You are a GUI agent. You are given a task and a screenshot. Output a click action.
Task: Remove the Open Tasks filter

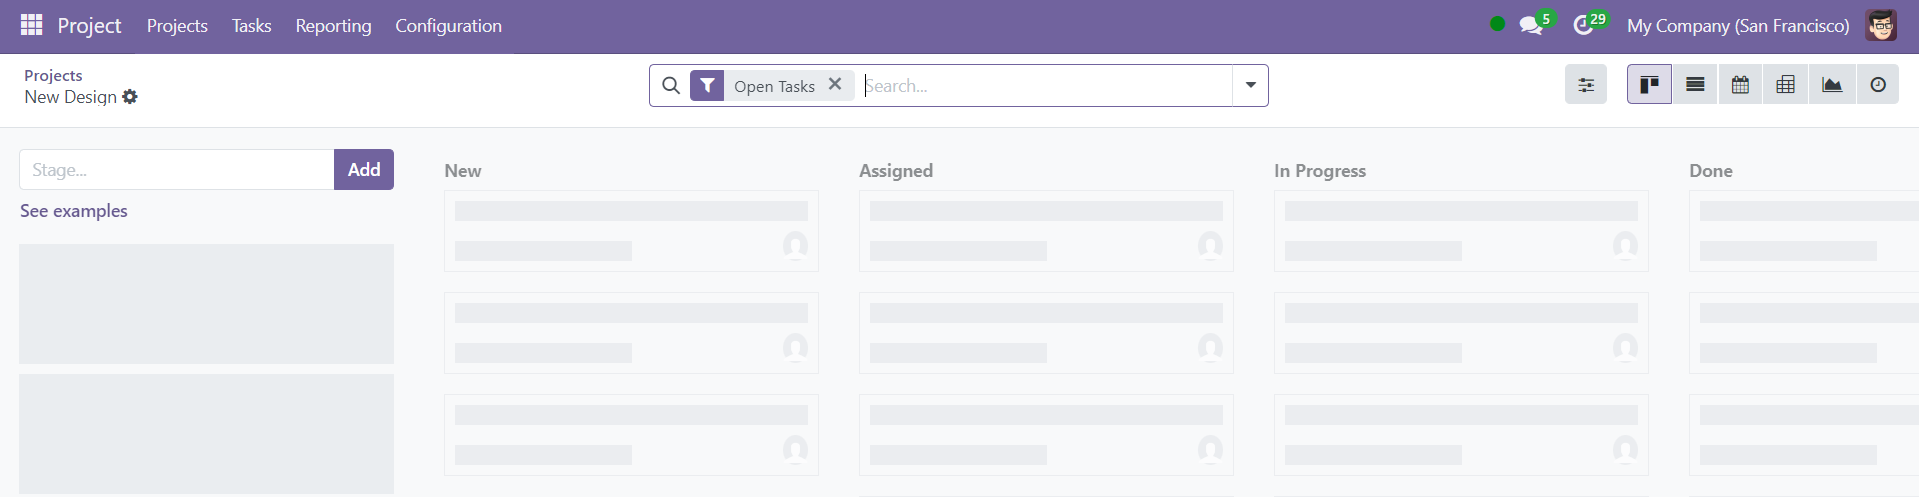[835, 85]
